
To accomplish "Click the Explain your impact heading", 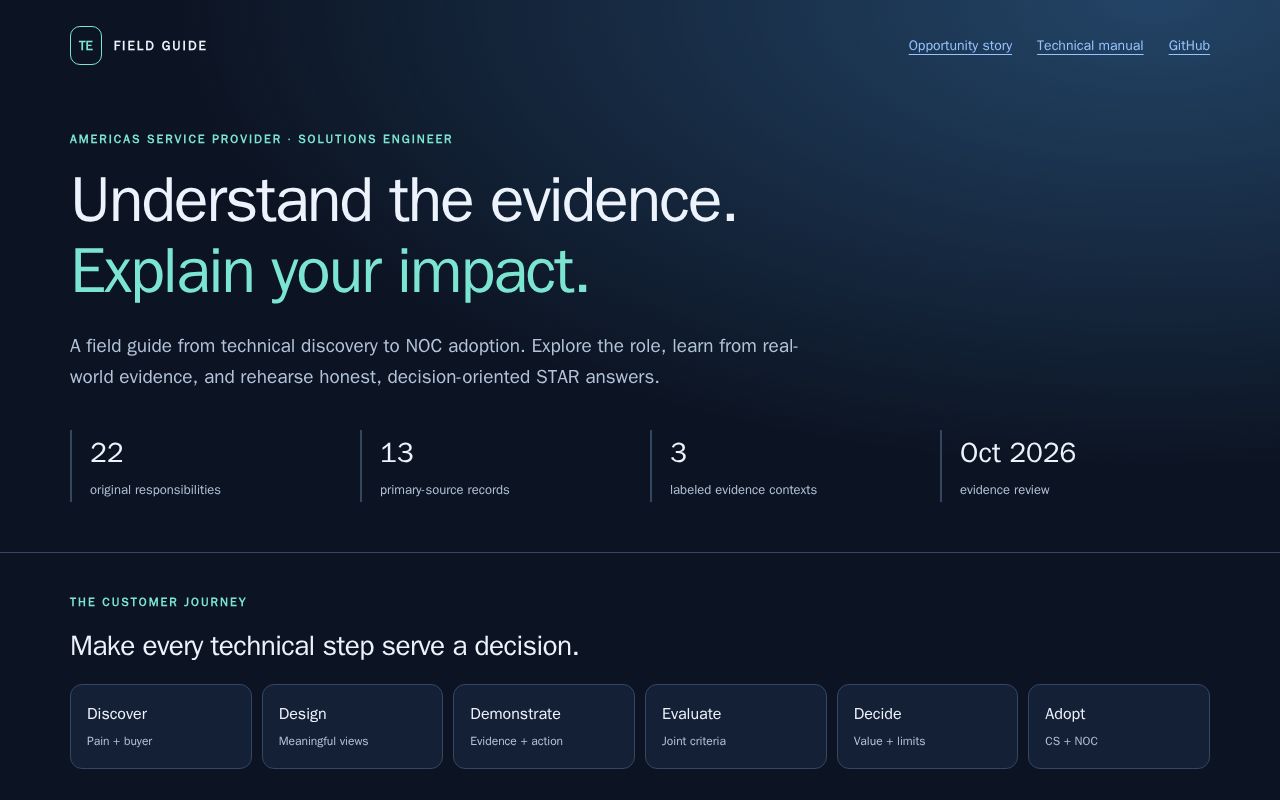I will point(330,271).
